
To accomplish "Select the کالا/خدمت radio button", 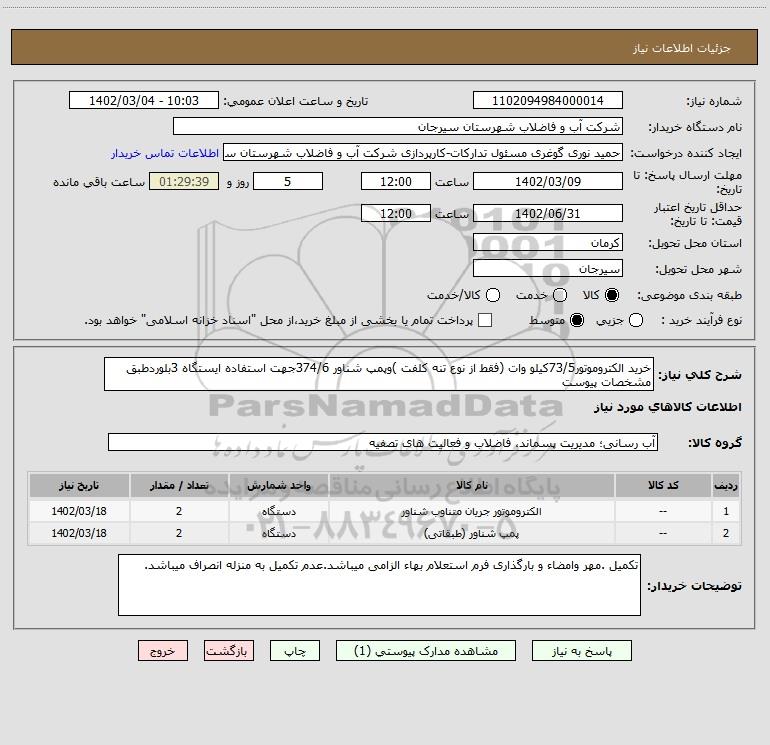I will point(493,295).
